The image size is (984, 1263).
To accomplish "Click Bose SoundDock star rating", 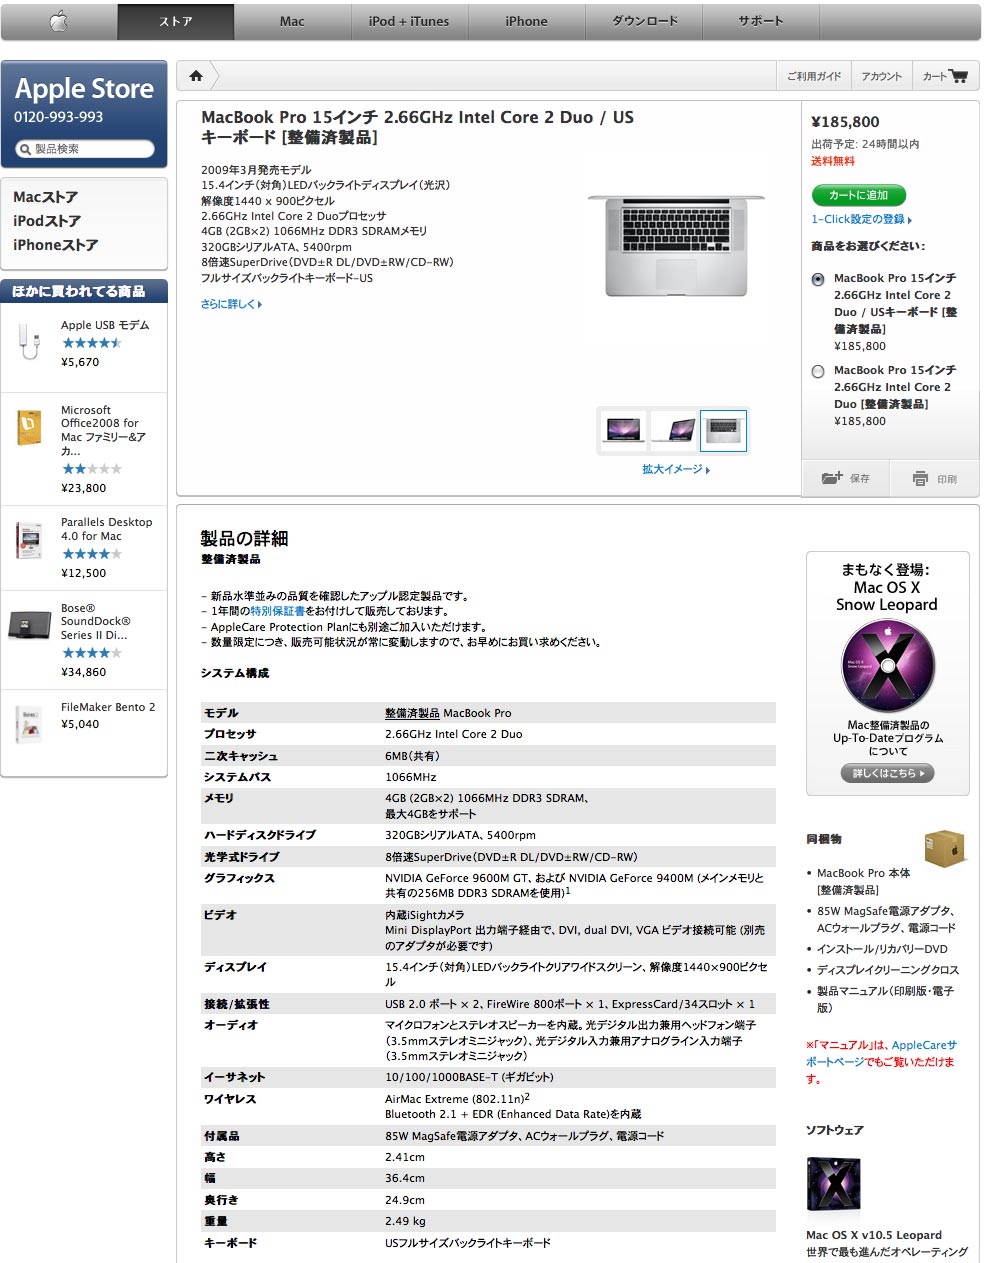I will (91, 653).
